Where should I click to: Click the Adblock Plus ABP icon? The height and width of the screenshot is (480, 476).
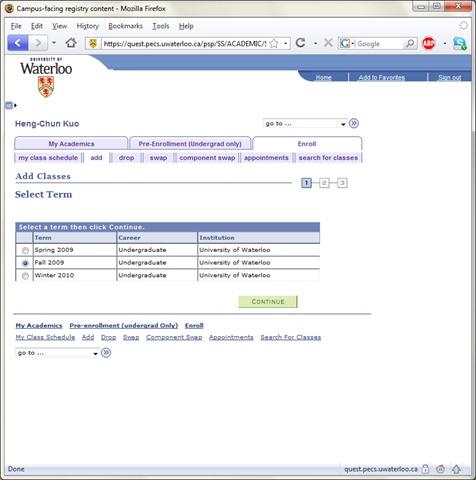(x=428, y=43)
